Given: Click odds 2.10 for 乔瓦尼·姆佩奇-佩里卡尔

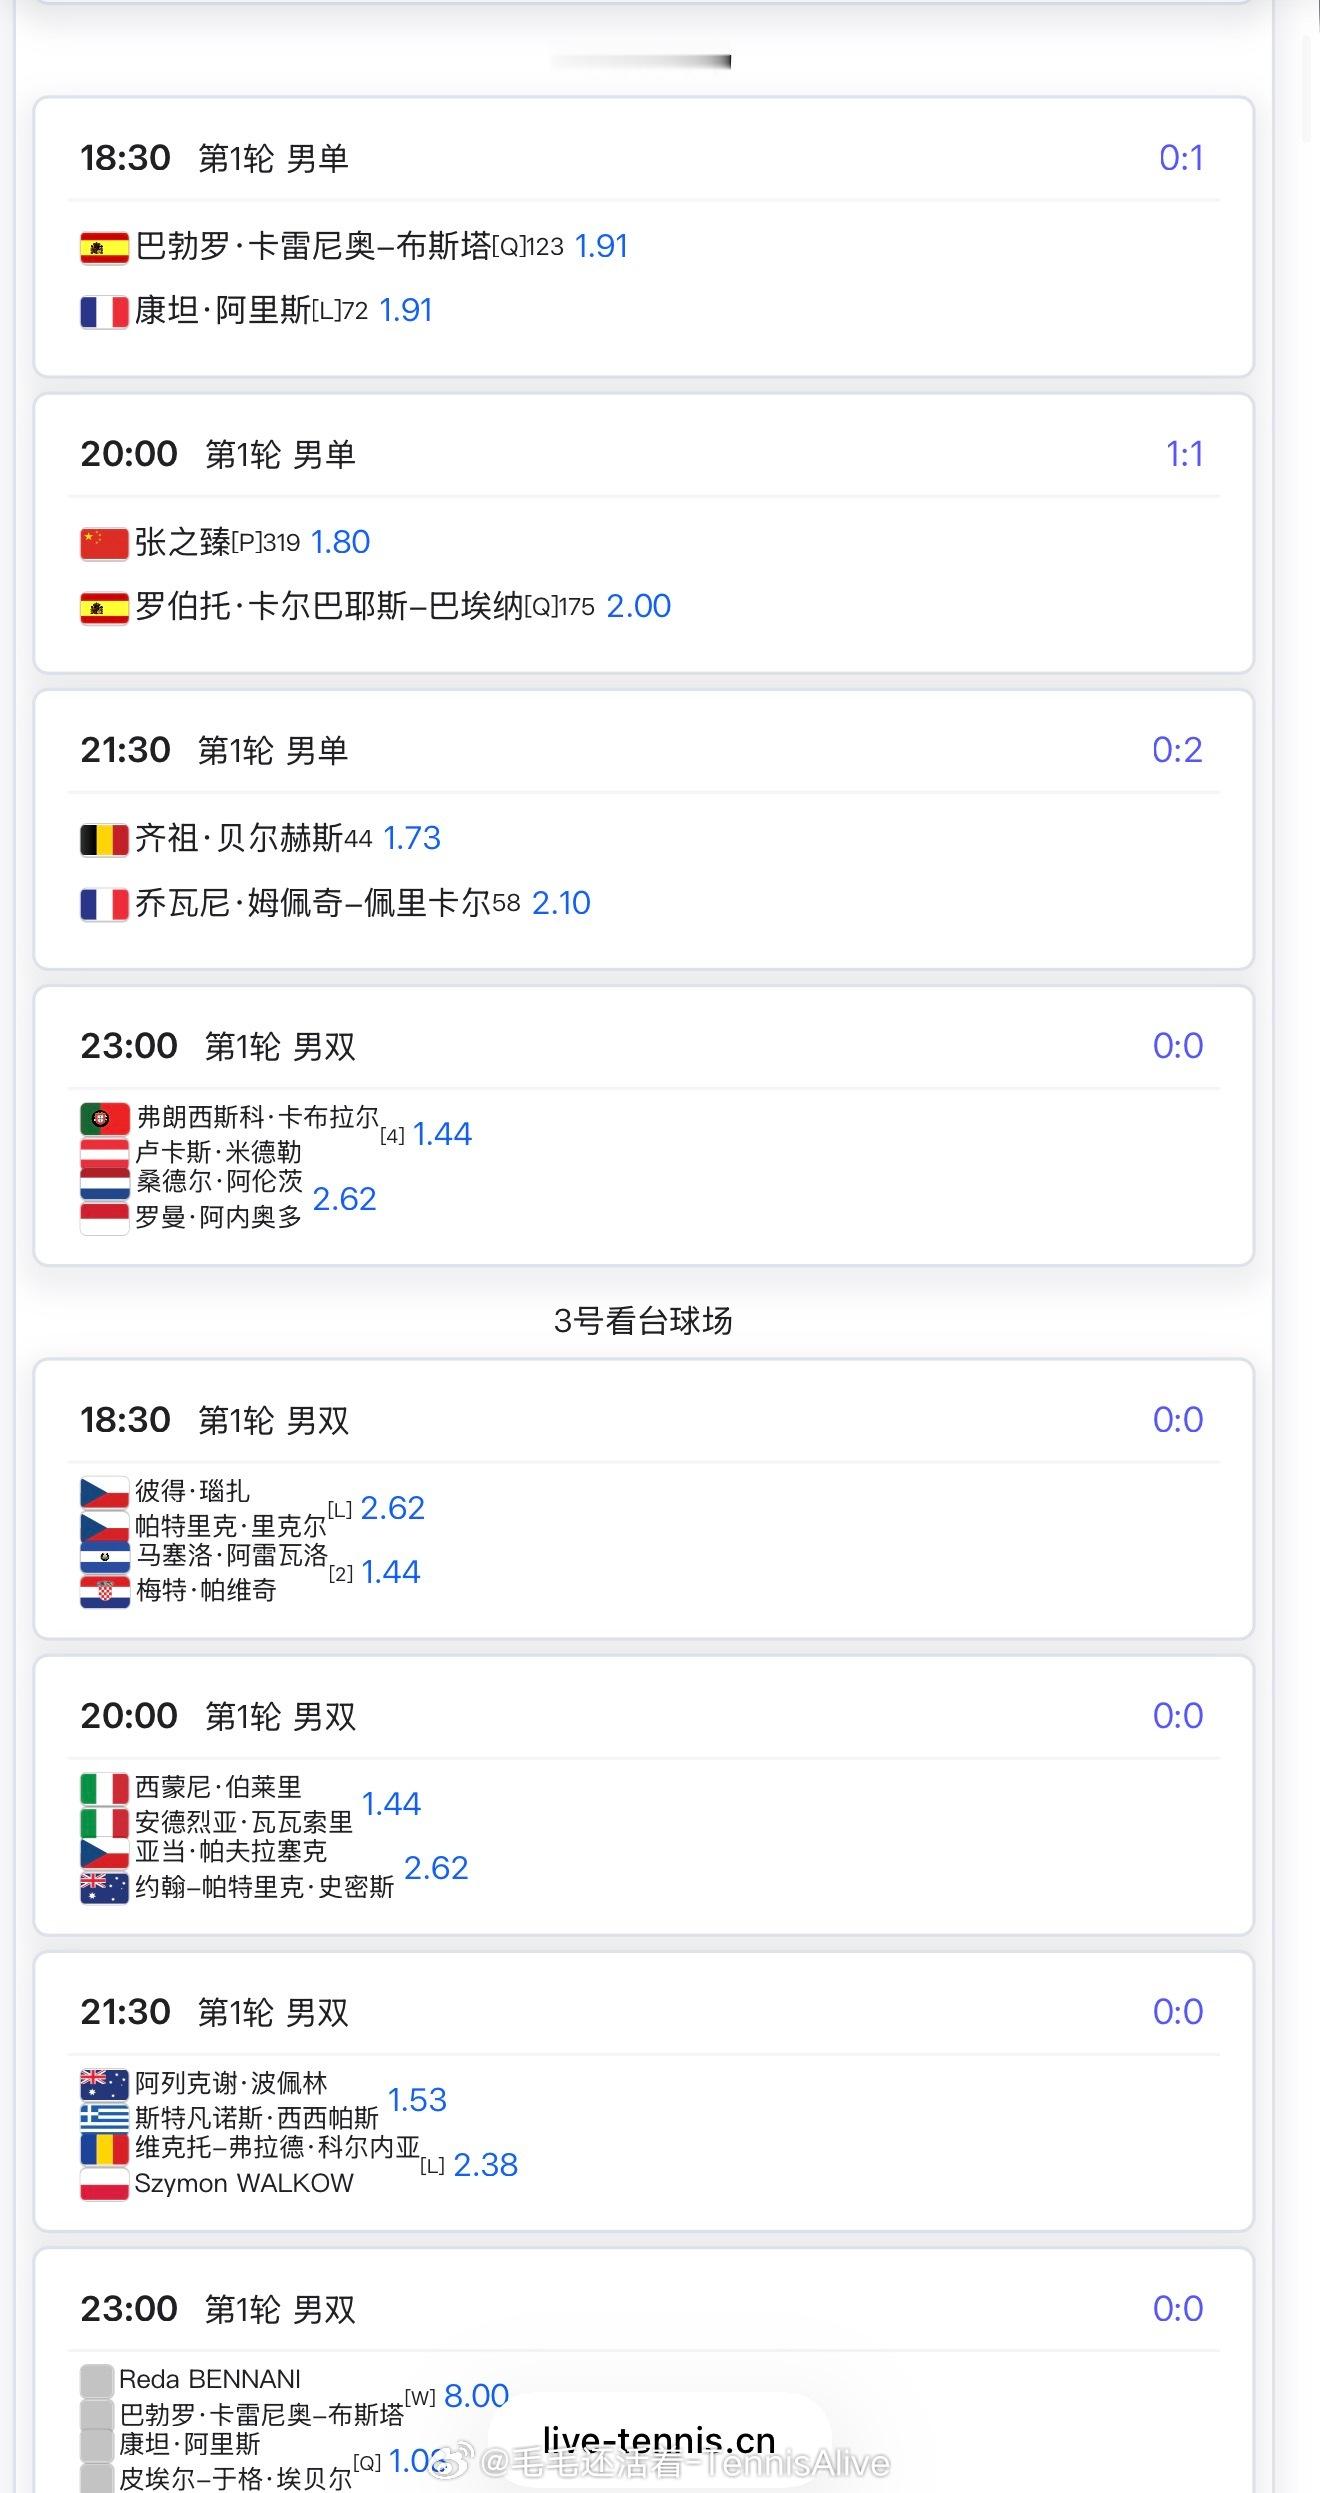Looking at the screenshot, I should 561,903.
